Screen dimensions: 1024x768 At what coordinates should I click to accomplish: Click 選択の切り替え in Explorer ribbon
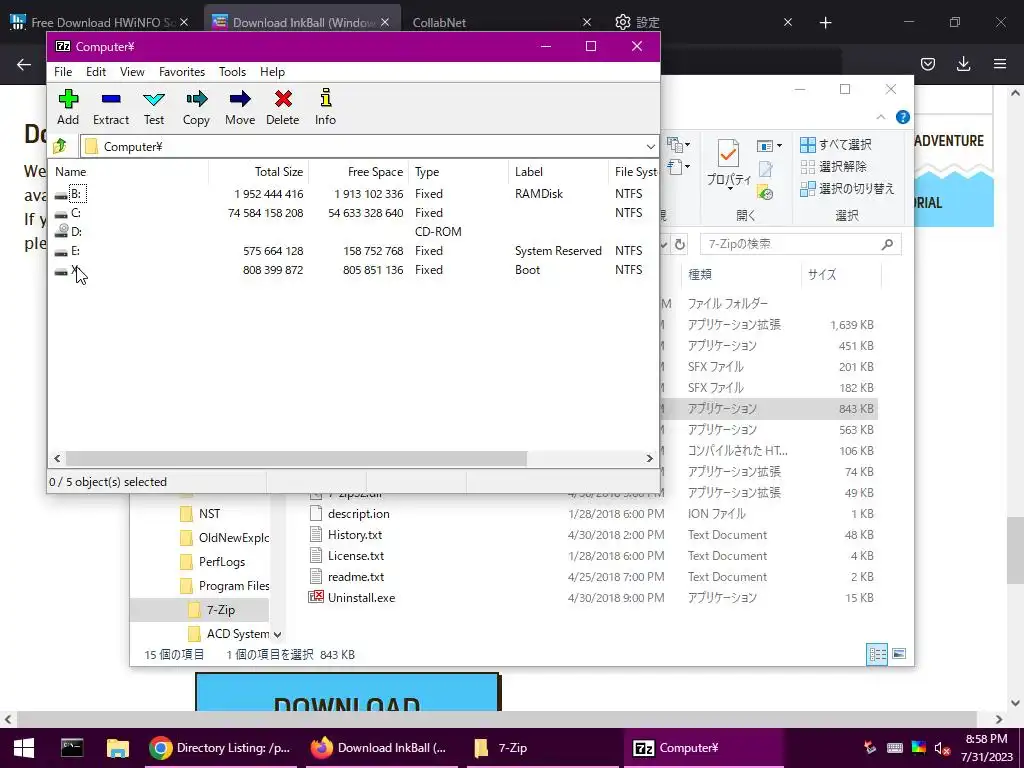(847, 189)
